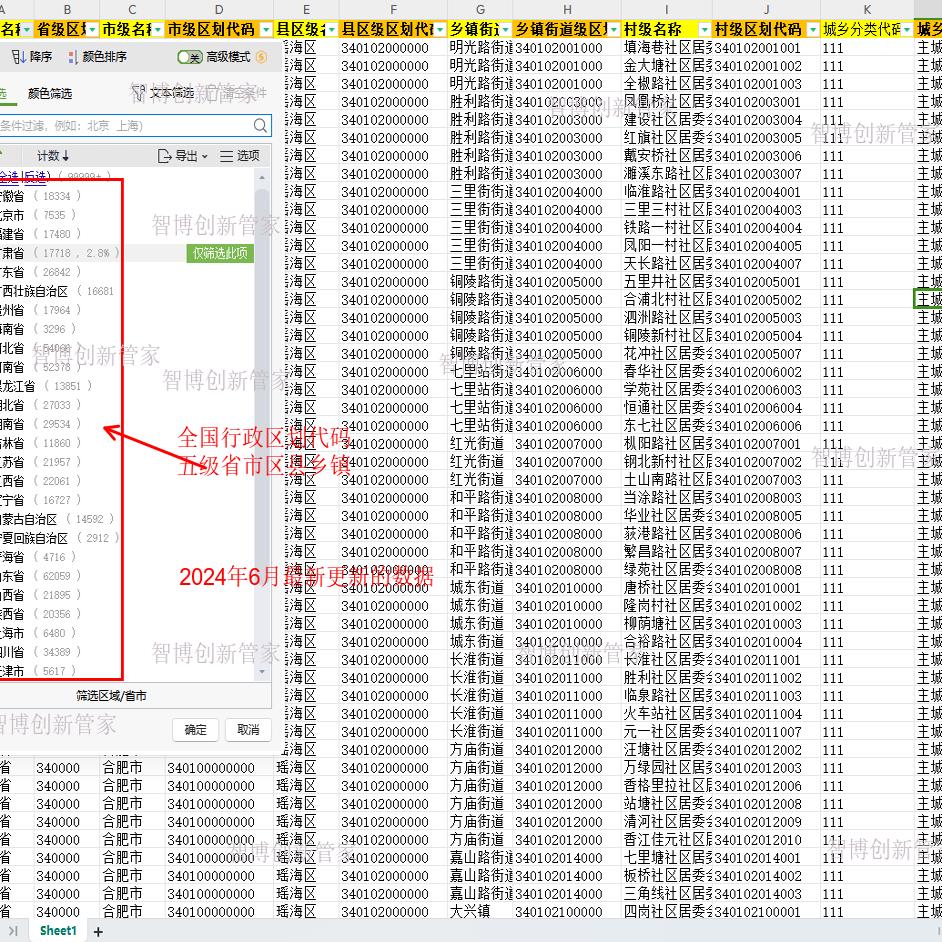The height and width of the screenshot is (942, 942).
Task: Click the new sheet plus icon
Action: 95,931
